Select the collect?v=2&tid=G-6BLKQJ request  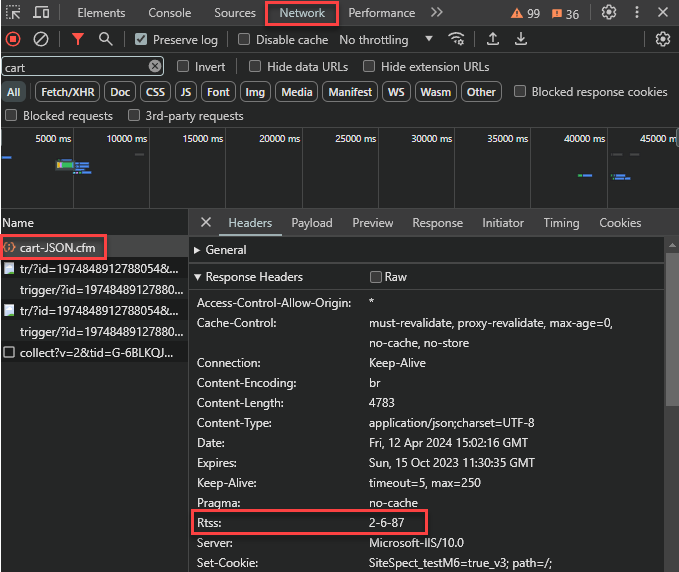coord(96,353)
